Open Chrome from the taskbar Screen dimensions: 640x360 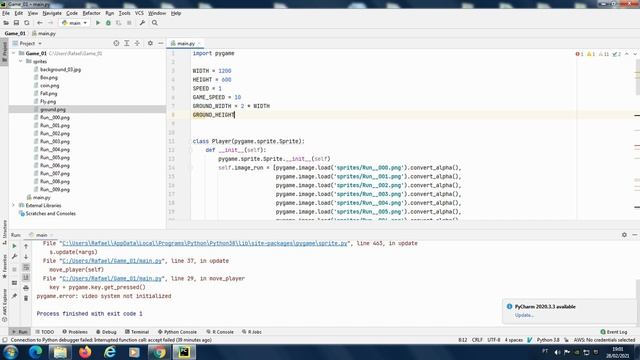159,352
